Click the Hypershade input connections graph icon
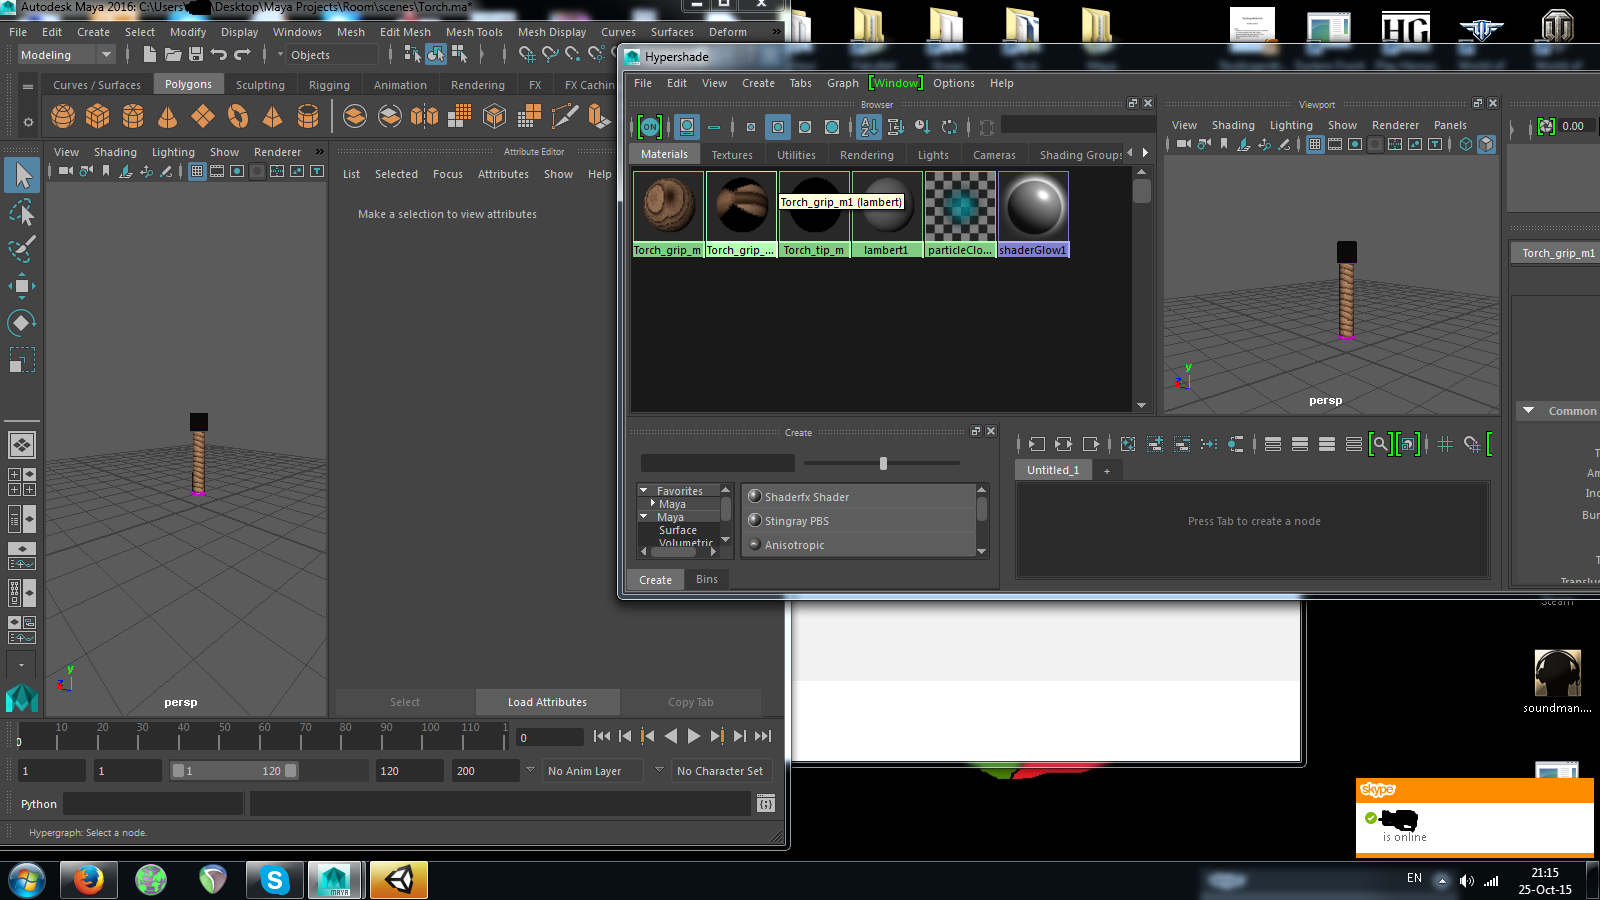 pos(1037,444)
